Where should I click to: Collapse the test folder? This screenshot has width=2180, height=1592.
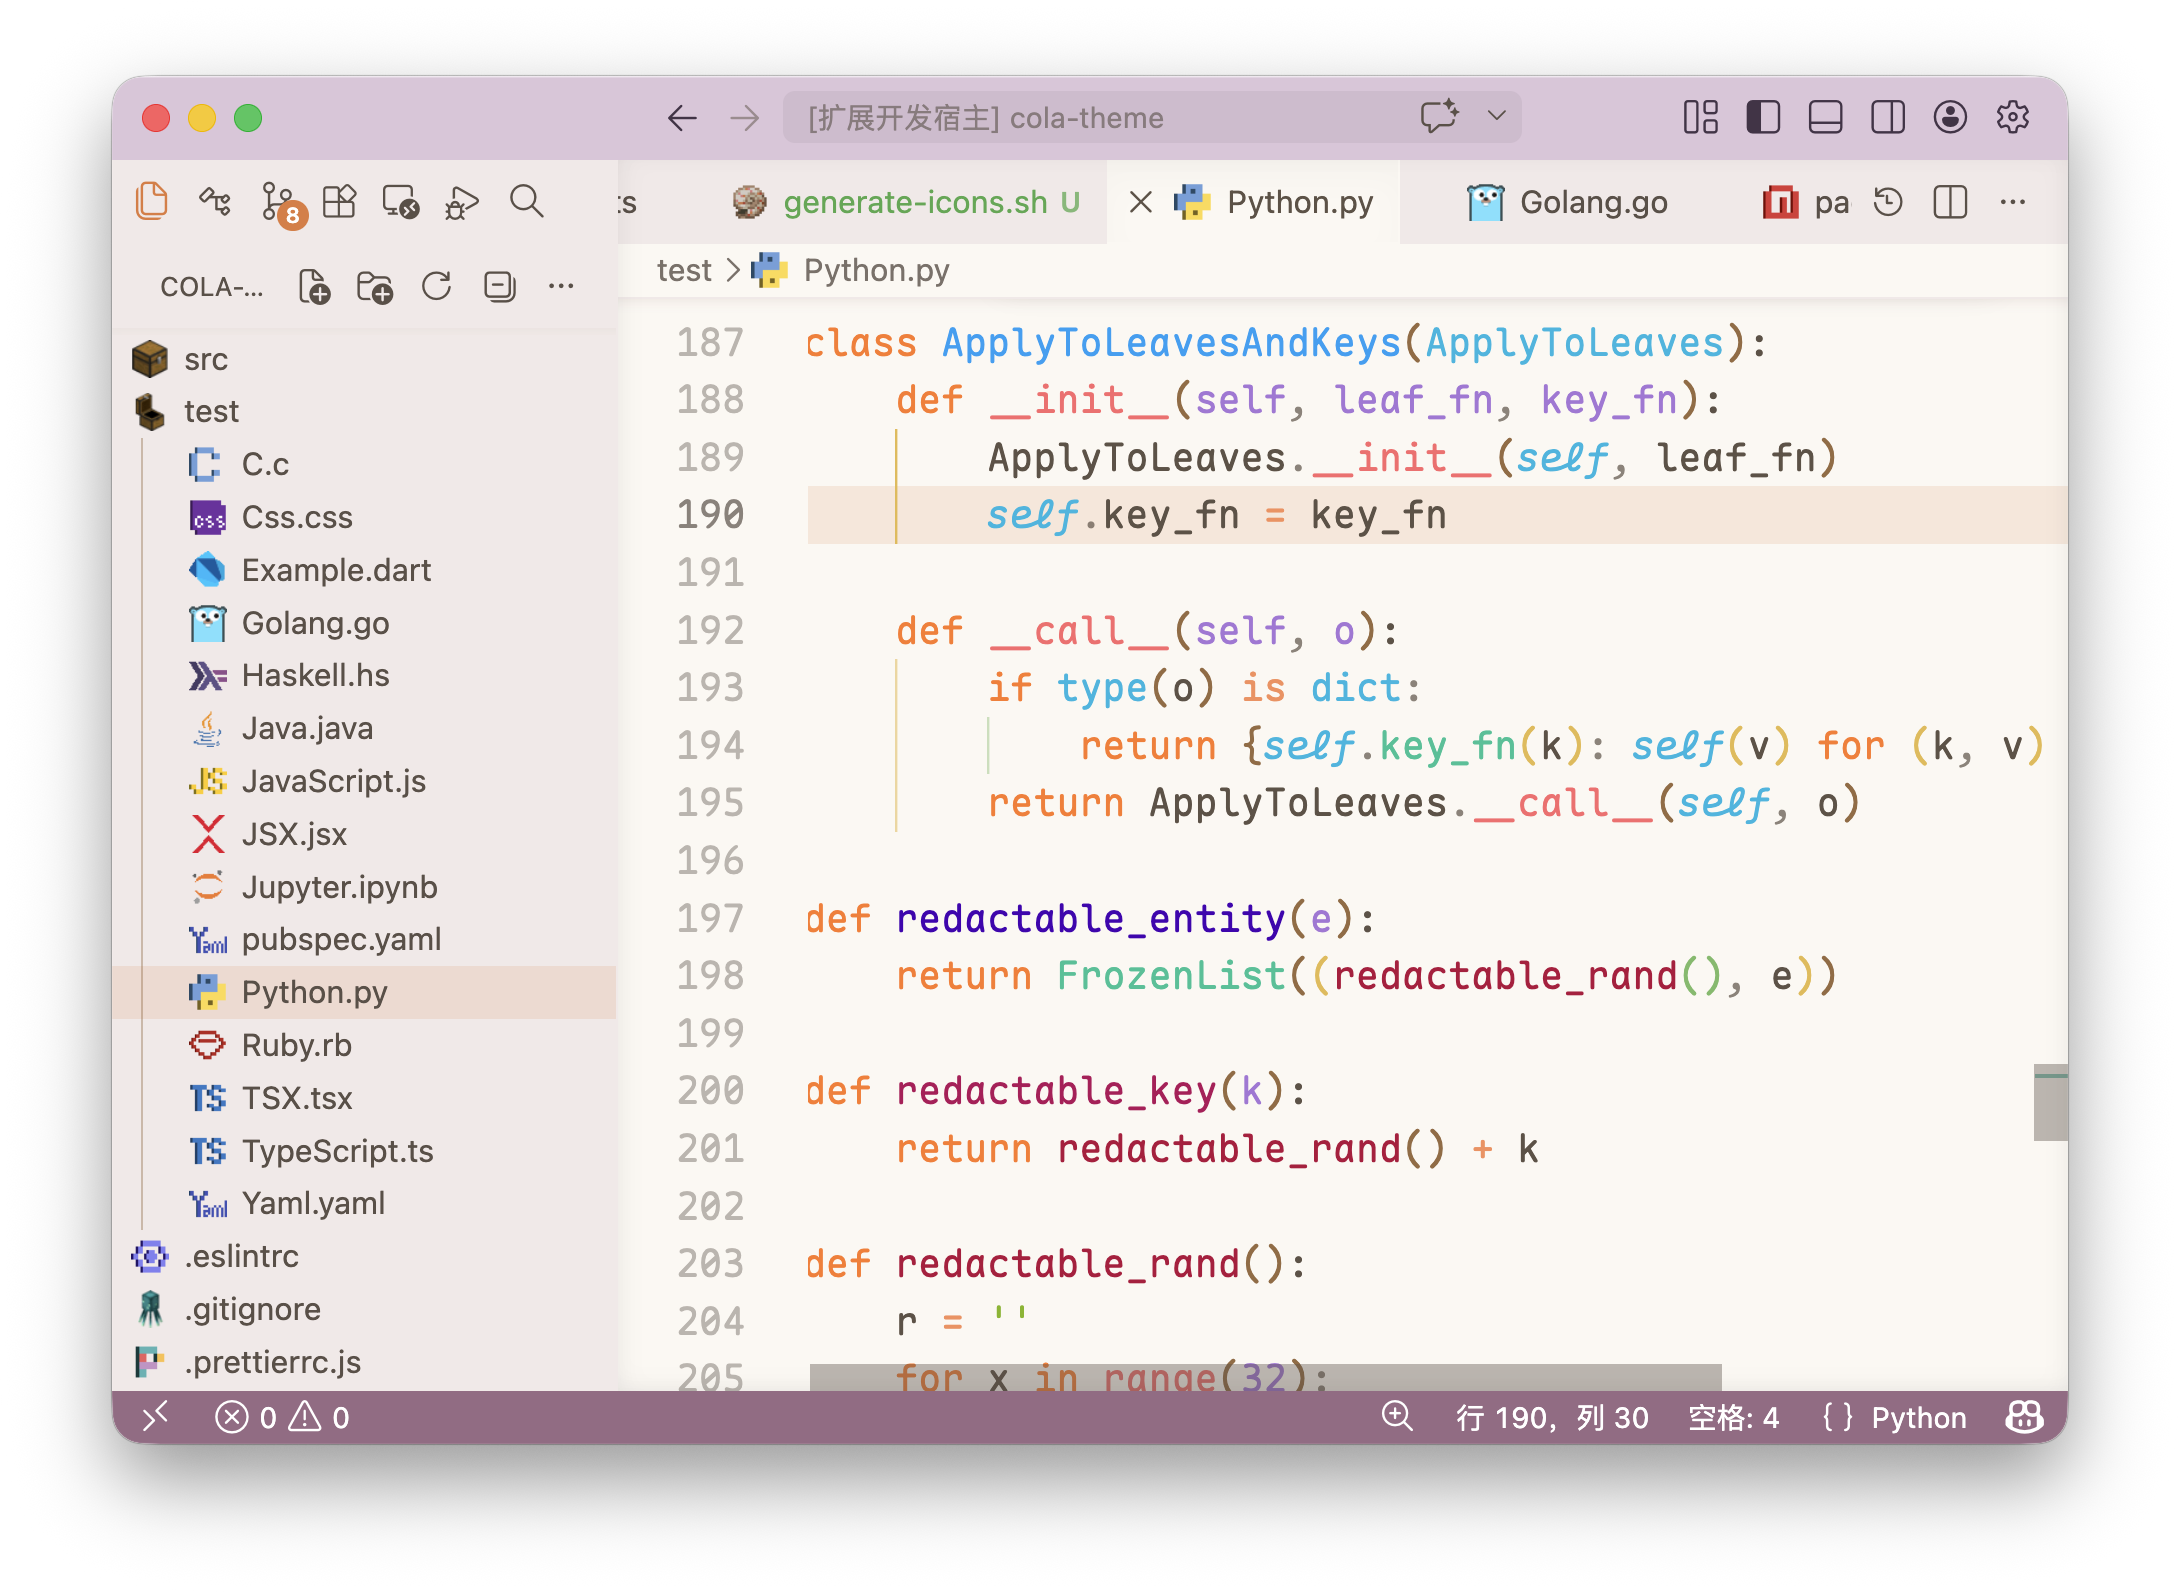click(365, 411)
